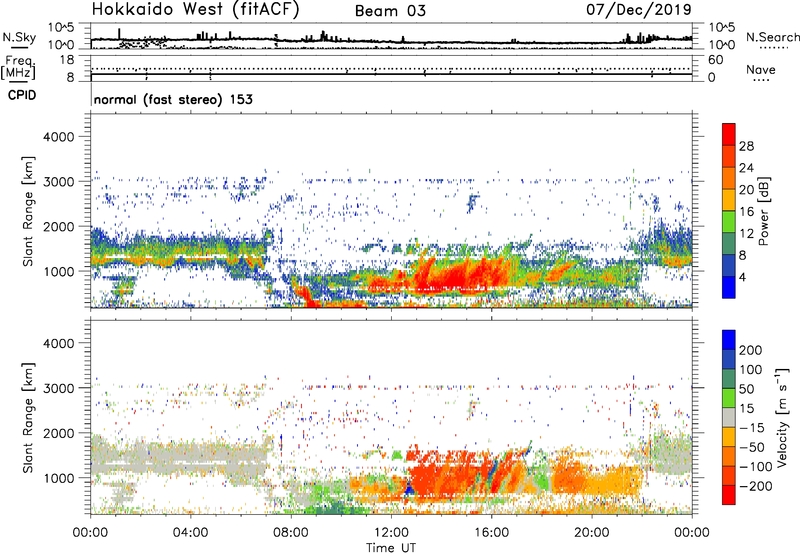Click the 'Freq. [MHz]' axis label

(19, 67)
